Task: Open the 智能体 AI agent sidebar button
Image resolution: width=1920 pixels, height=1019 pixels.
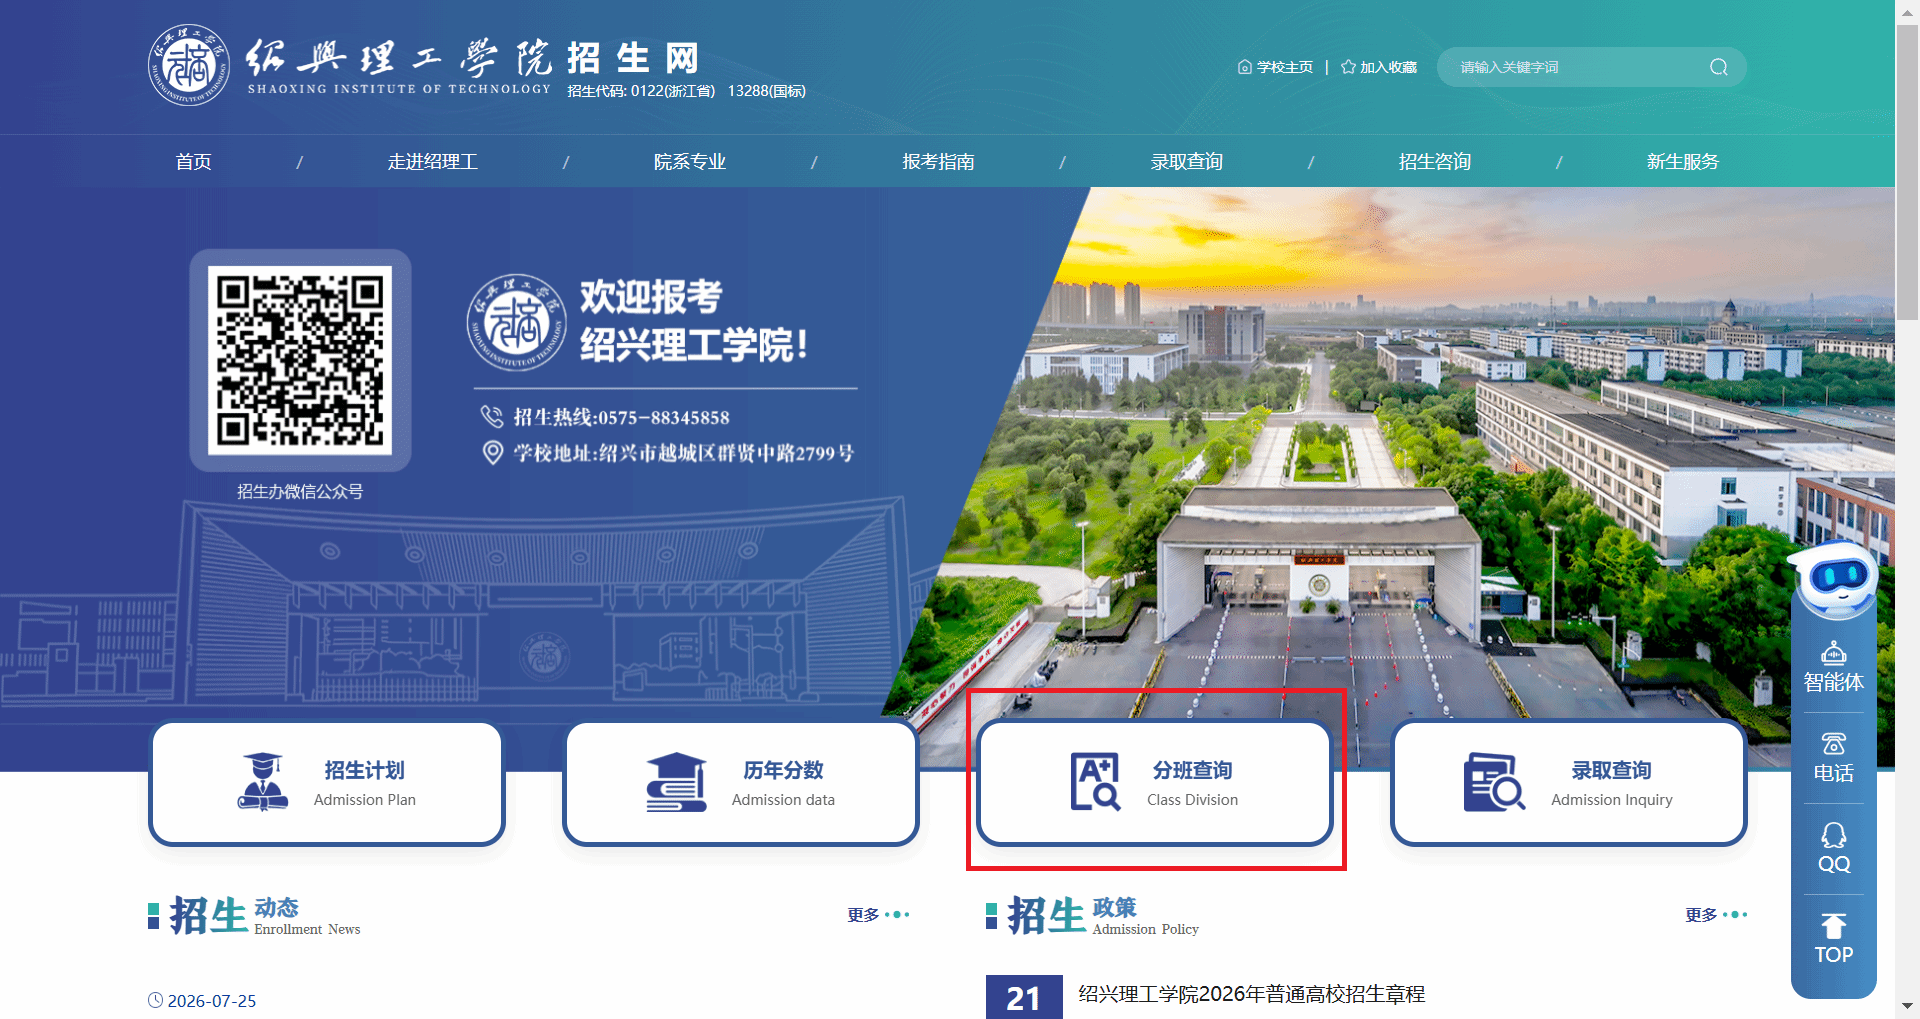Action: 1833,667
